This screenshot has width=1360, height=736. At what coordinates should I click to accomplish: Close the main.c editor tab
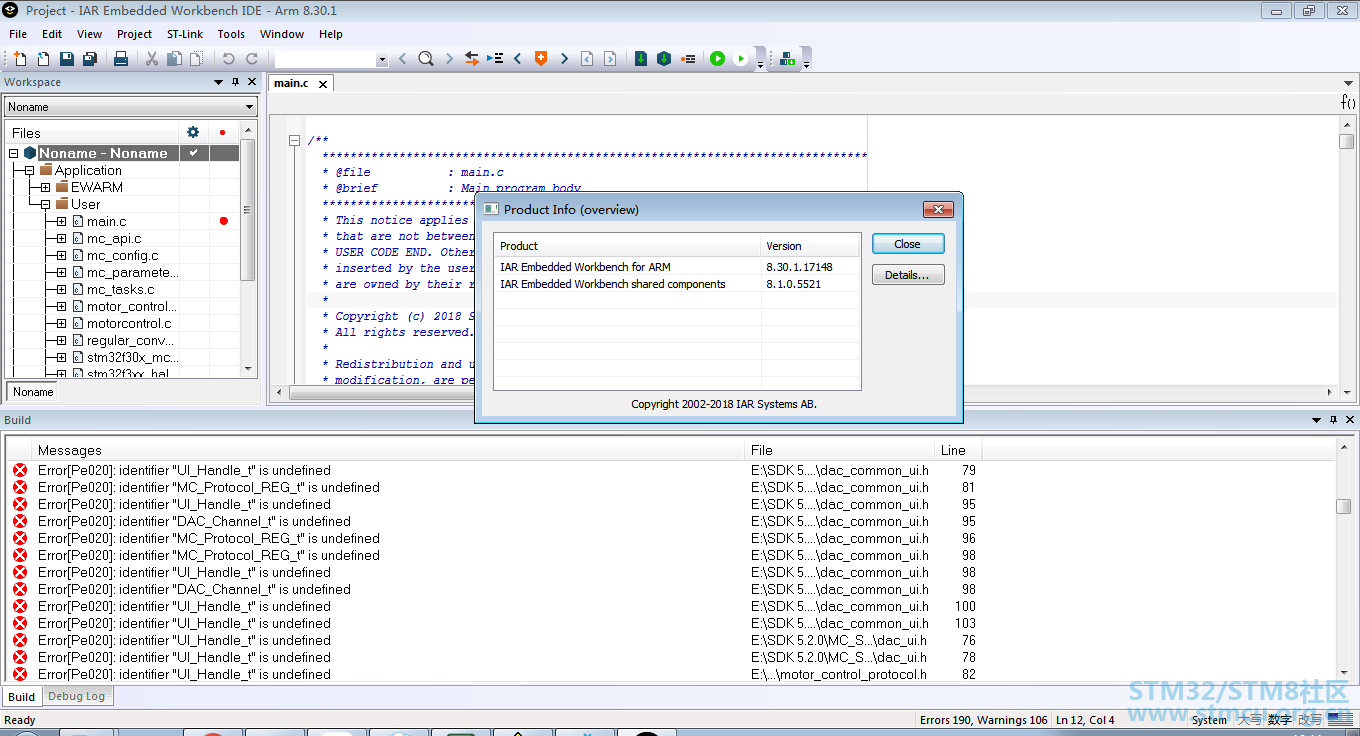[323, 84]
